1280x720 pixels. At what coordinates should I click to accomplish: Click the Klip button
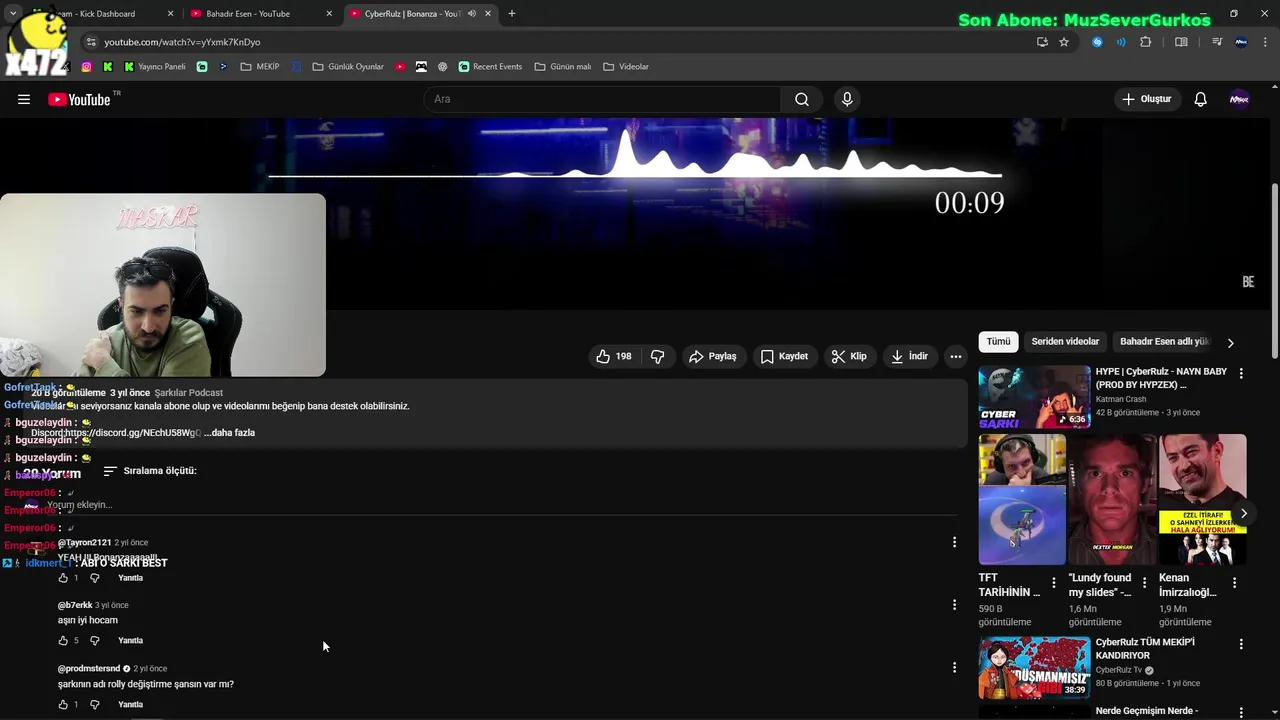click(x=850, y=356)
